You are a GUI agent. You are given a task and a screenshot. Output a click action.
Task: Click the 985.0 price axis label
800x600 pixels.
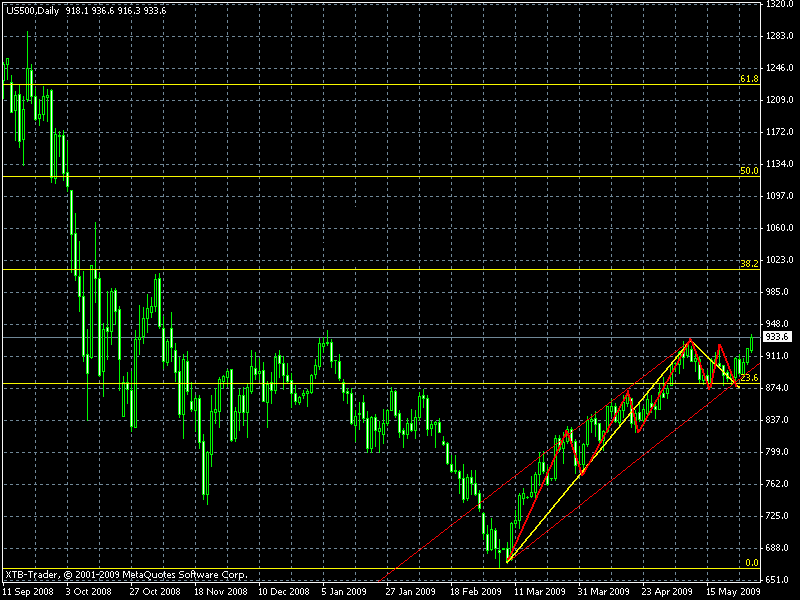click(x=778, y=292)
